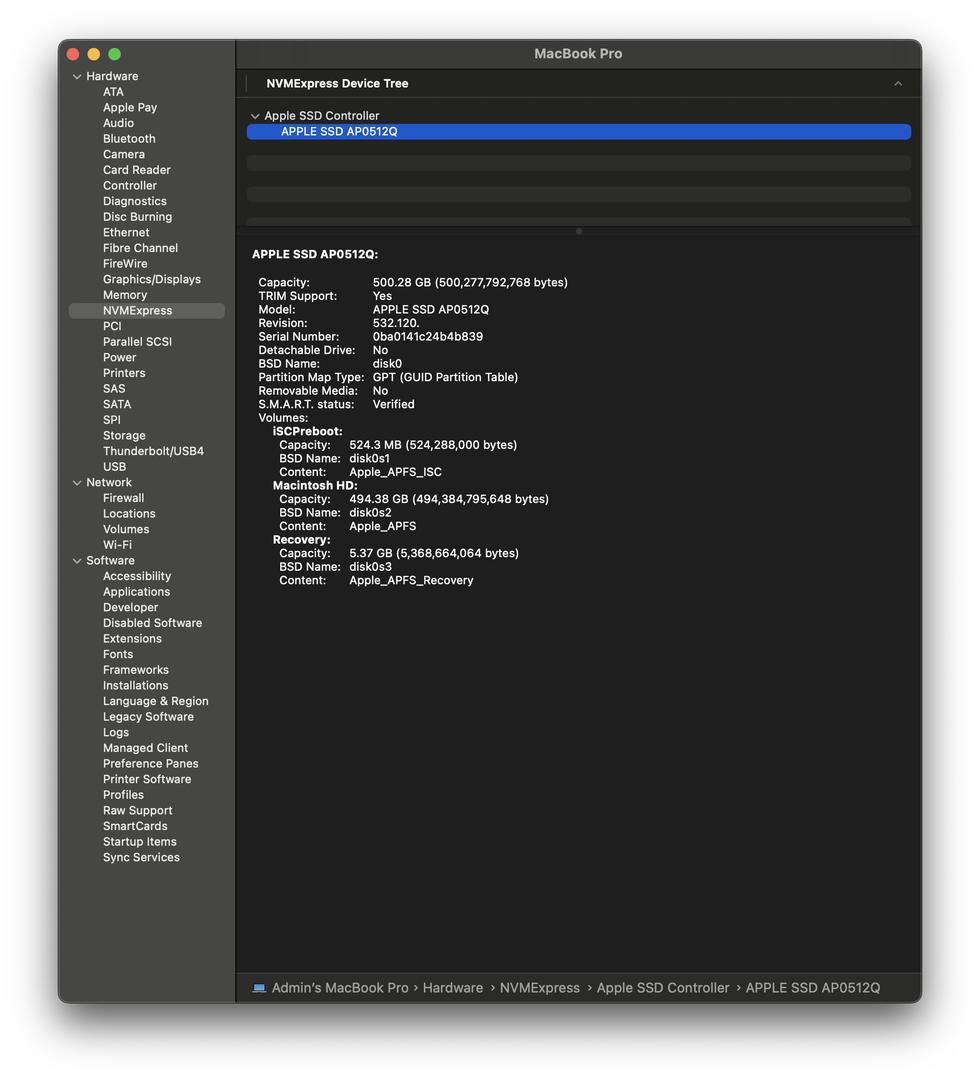Select USB in the sidebar
The image size is (980, 1080).
pos(114,466)
